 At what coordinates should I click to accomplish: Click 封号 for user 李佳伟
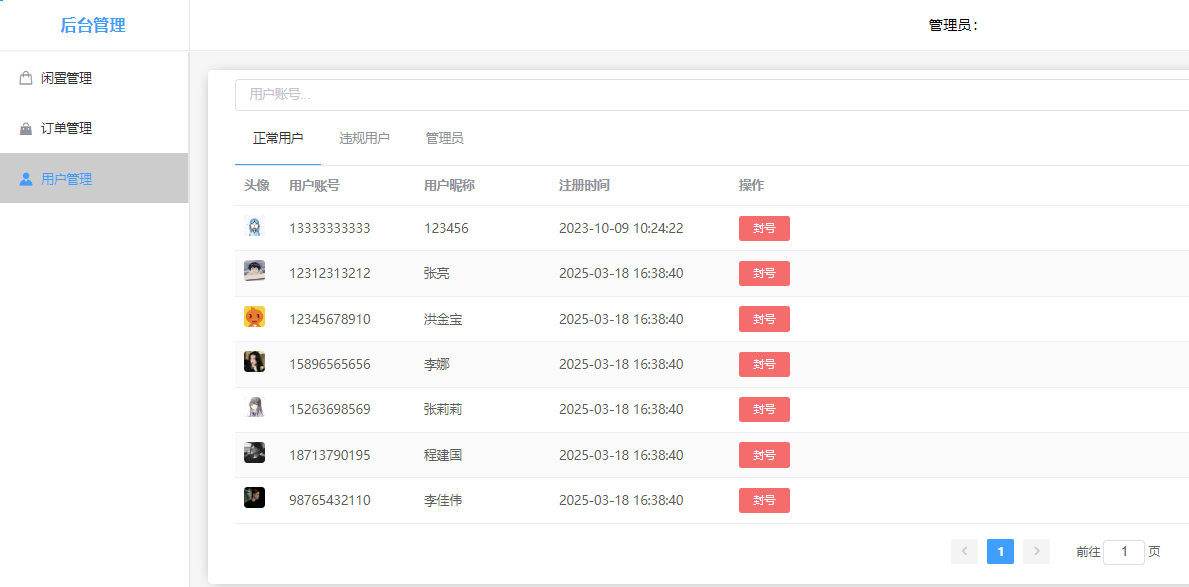764,500
